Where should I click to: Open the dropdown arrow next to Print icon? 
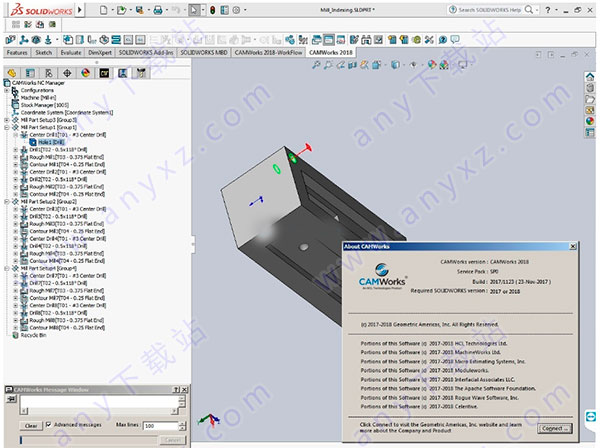[x=166, y=10]
